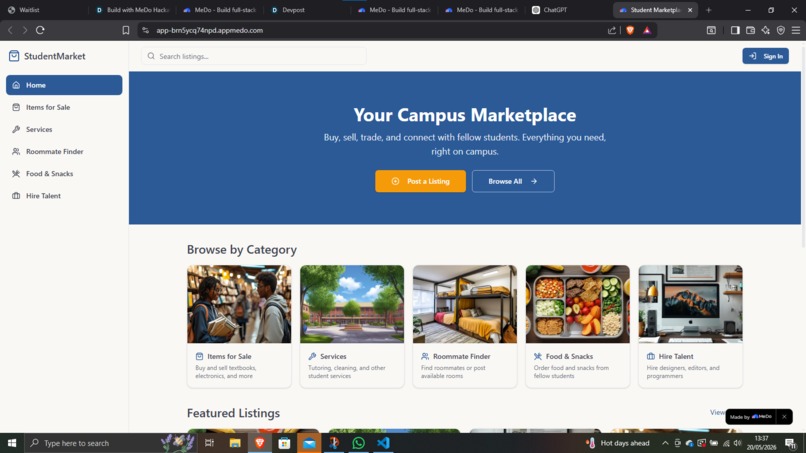Click the taskbar search box
The image size is (806, 453).
tap(111, 443)
